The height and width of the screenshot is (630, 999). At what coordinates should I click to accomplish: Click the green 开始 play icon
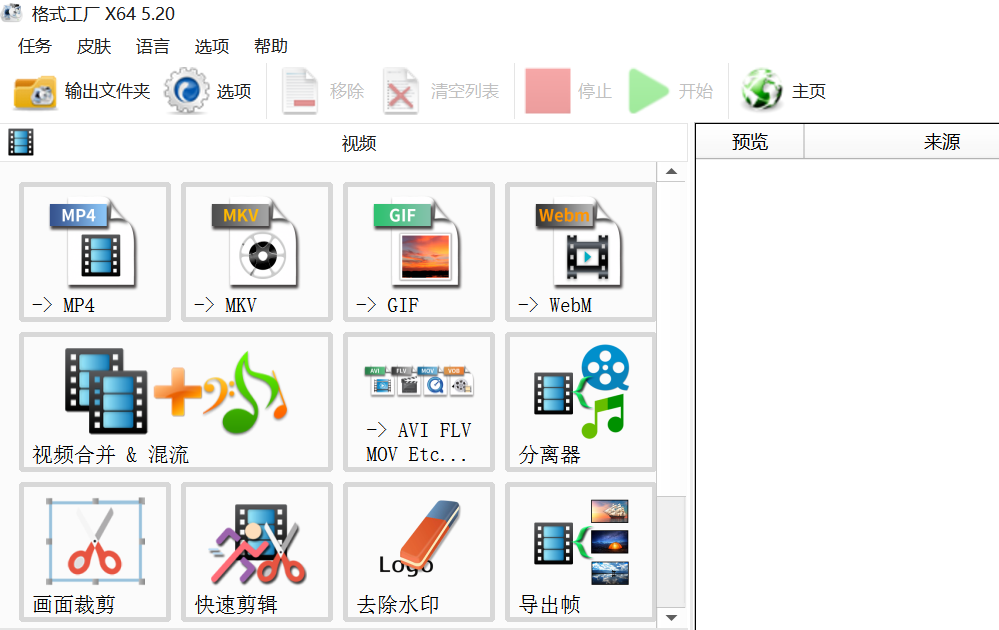[x=648, y=91]
